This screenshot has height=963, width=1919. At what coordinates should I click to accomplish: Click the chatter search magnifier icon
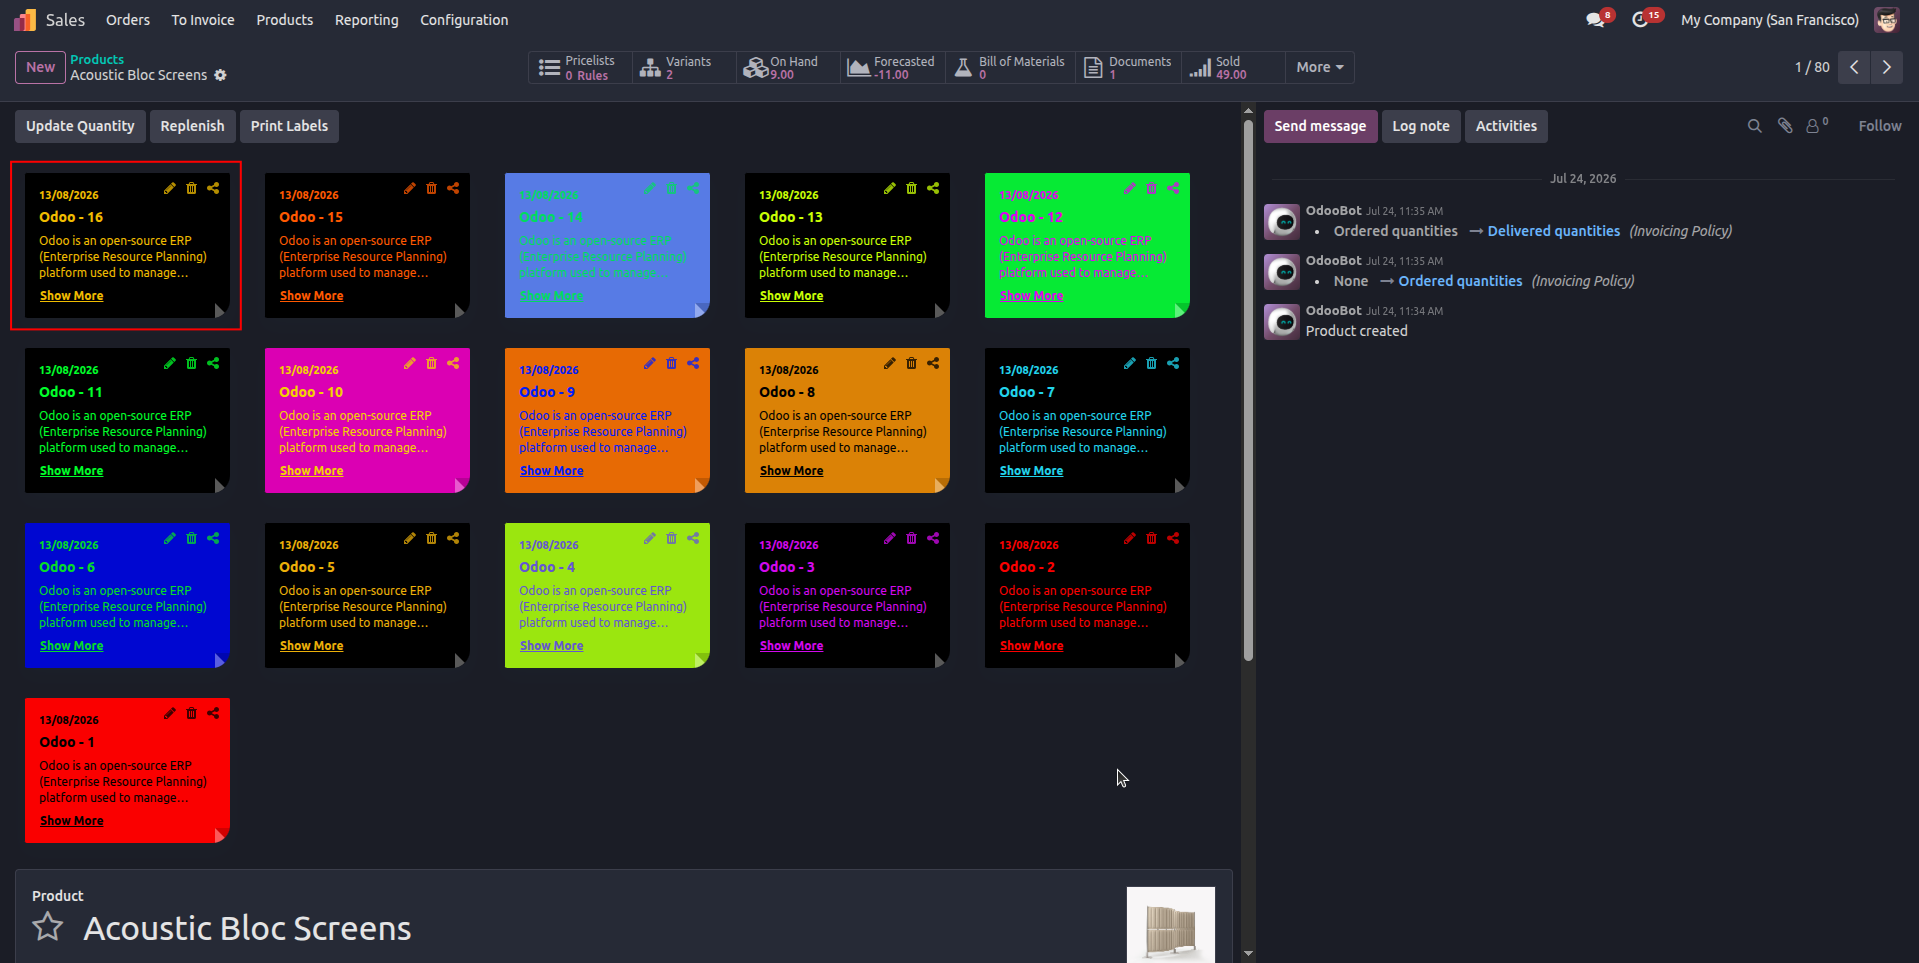point(1754,126)
